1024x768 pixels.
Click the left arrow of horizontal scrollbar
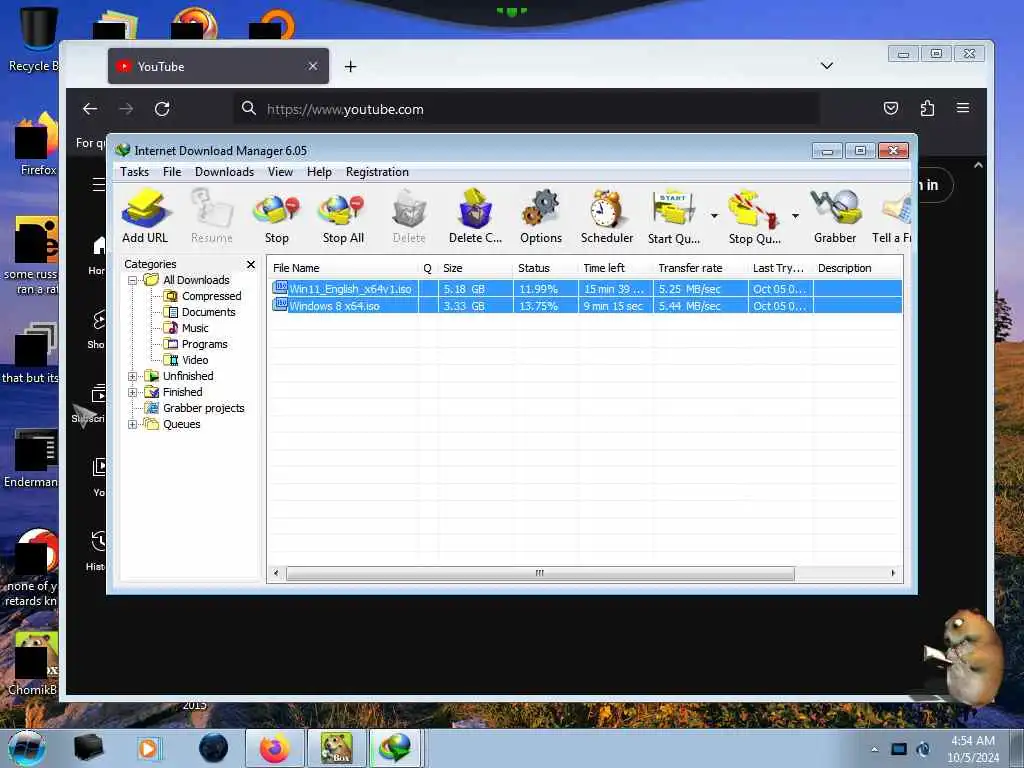[x=276, y=573]
